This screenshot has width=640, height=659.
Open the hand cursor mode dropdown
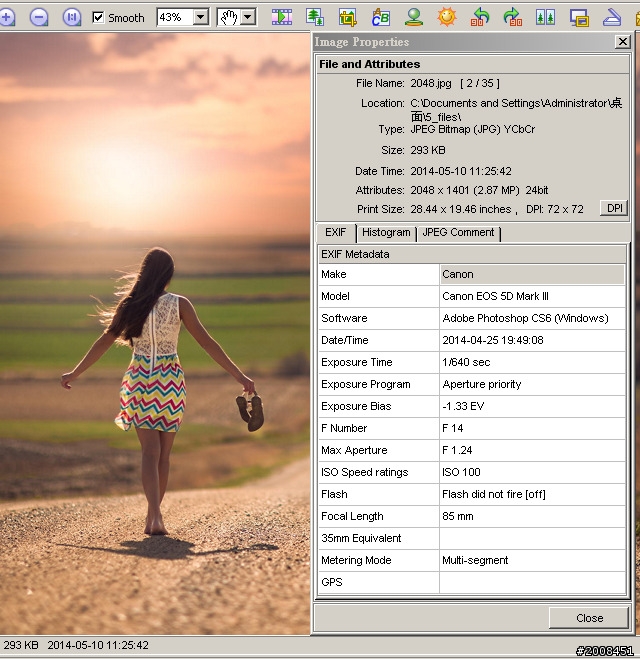[248, 17]
